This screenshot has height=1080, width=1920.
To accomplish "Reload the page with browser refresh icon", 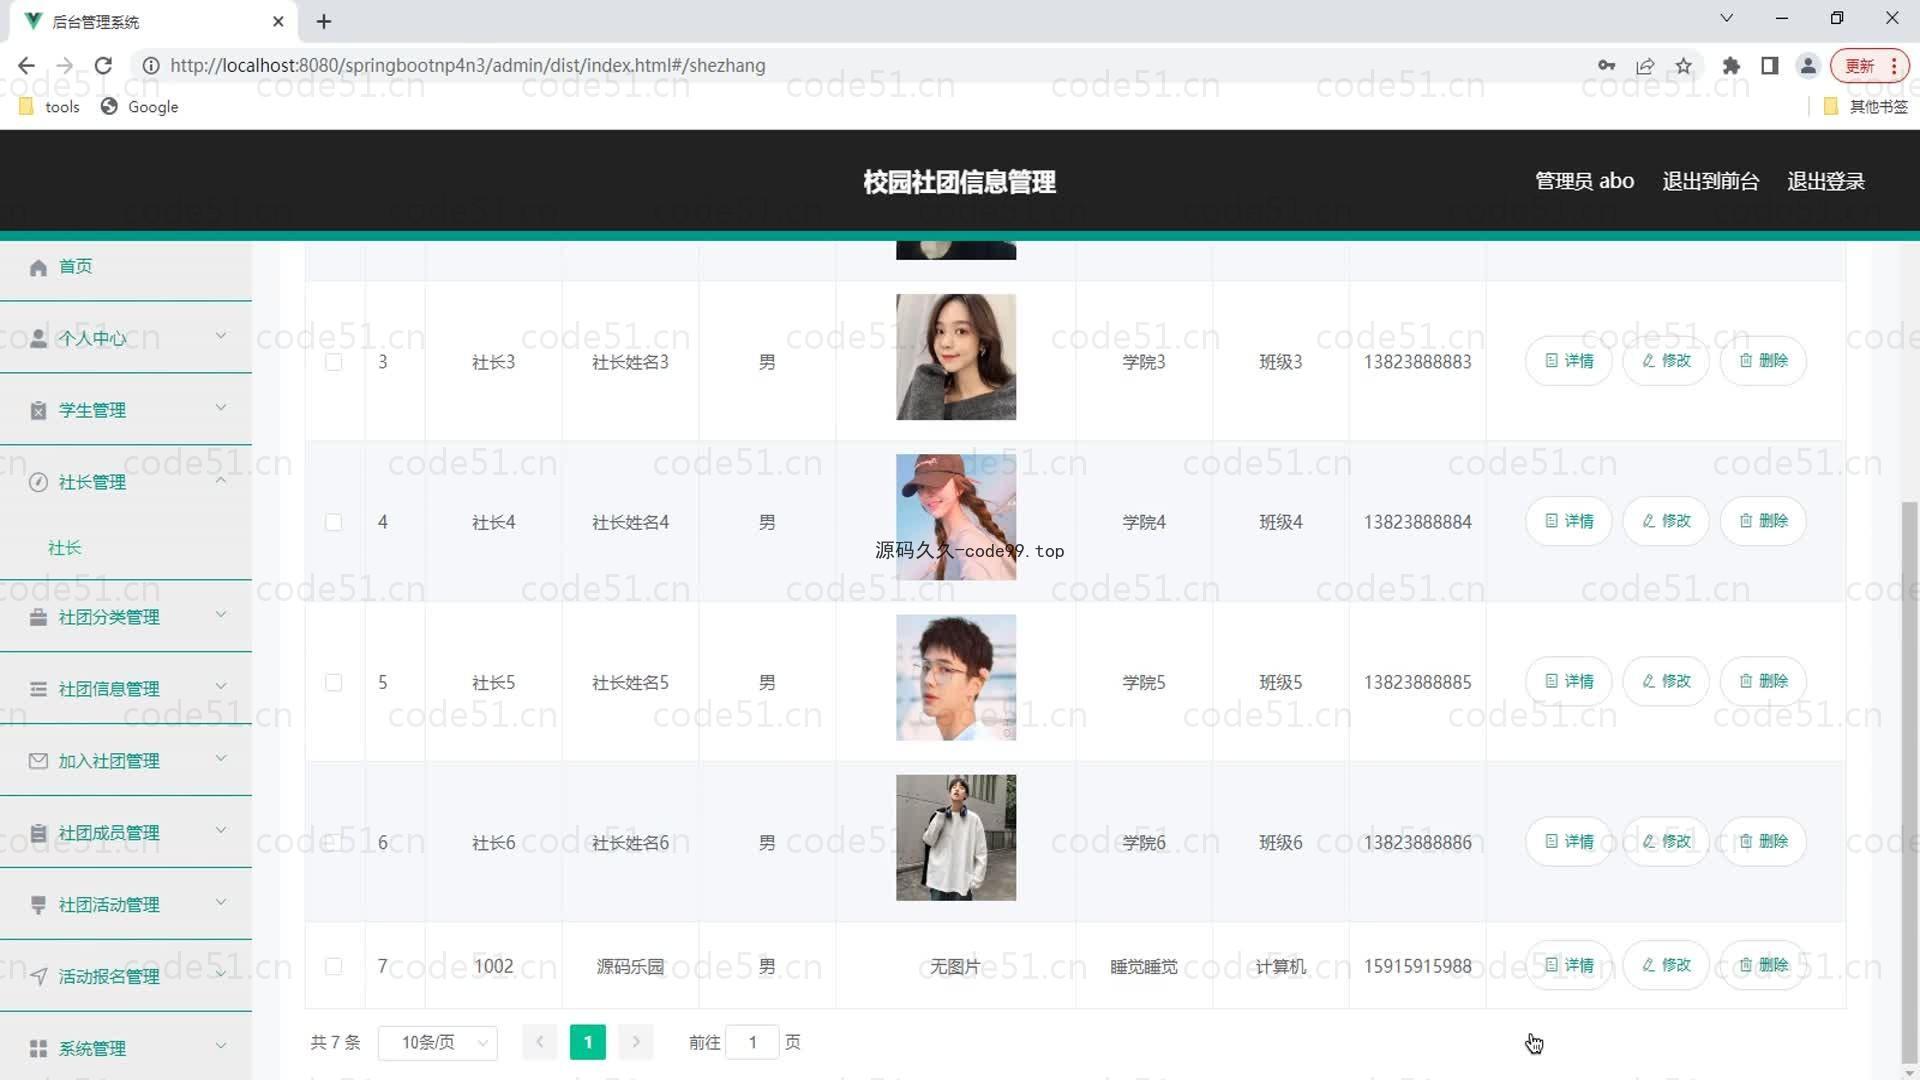I will pyautogui.click(x=103, y=65).
